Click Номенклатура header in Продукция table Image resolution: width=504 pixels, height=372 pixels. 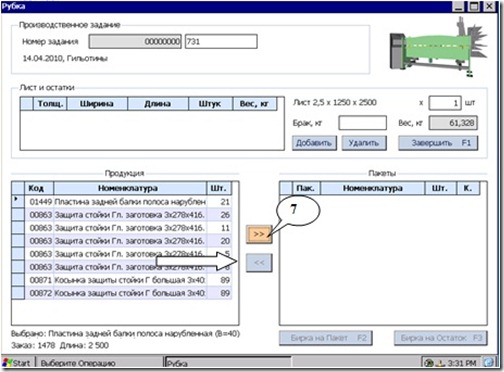tap(130, 188)
